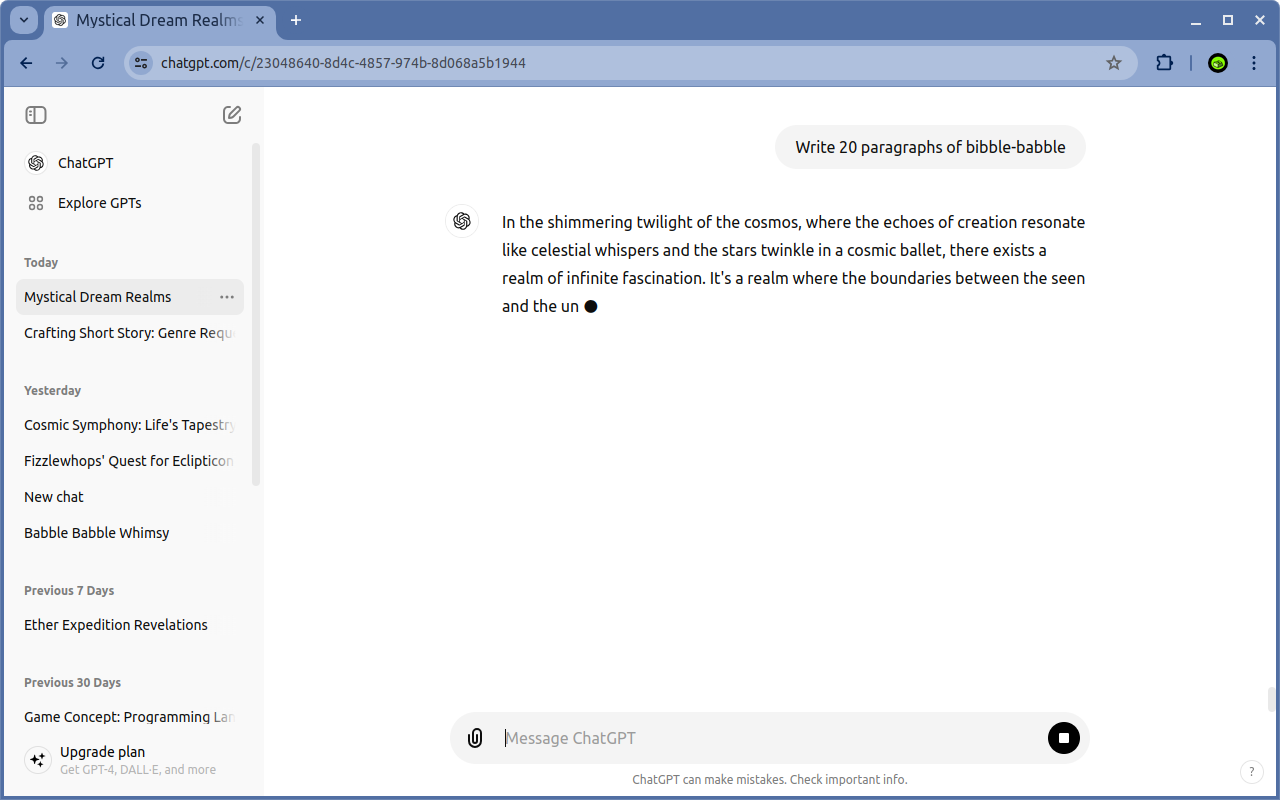Image resolution: width=1280 pixels, height=800 pixels.
Task: Open the Chrome three-dot menu
Action: [1254, 63]
